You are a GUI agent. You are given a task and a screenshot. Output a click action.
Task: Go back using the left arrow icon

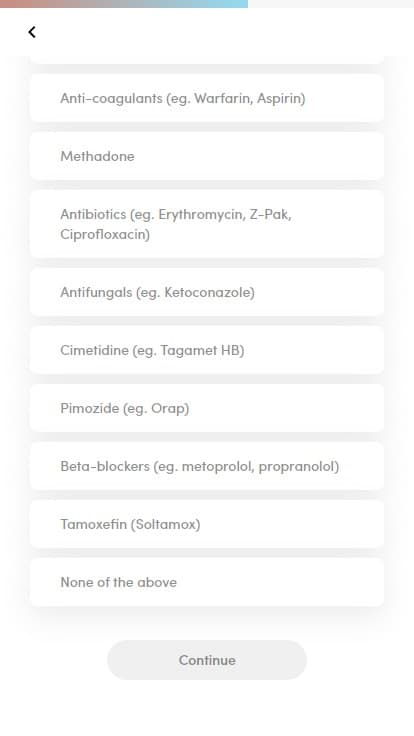click(31, 32)
